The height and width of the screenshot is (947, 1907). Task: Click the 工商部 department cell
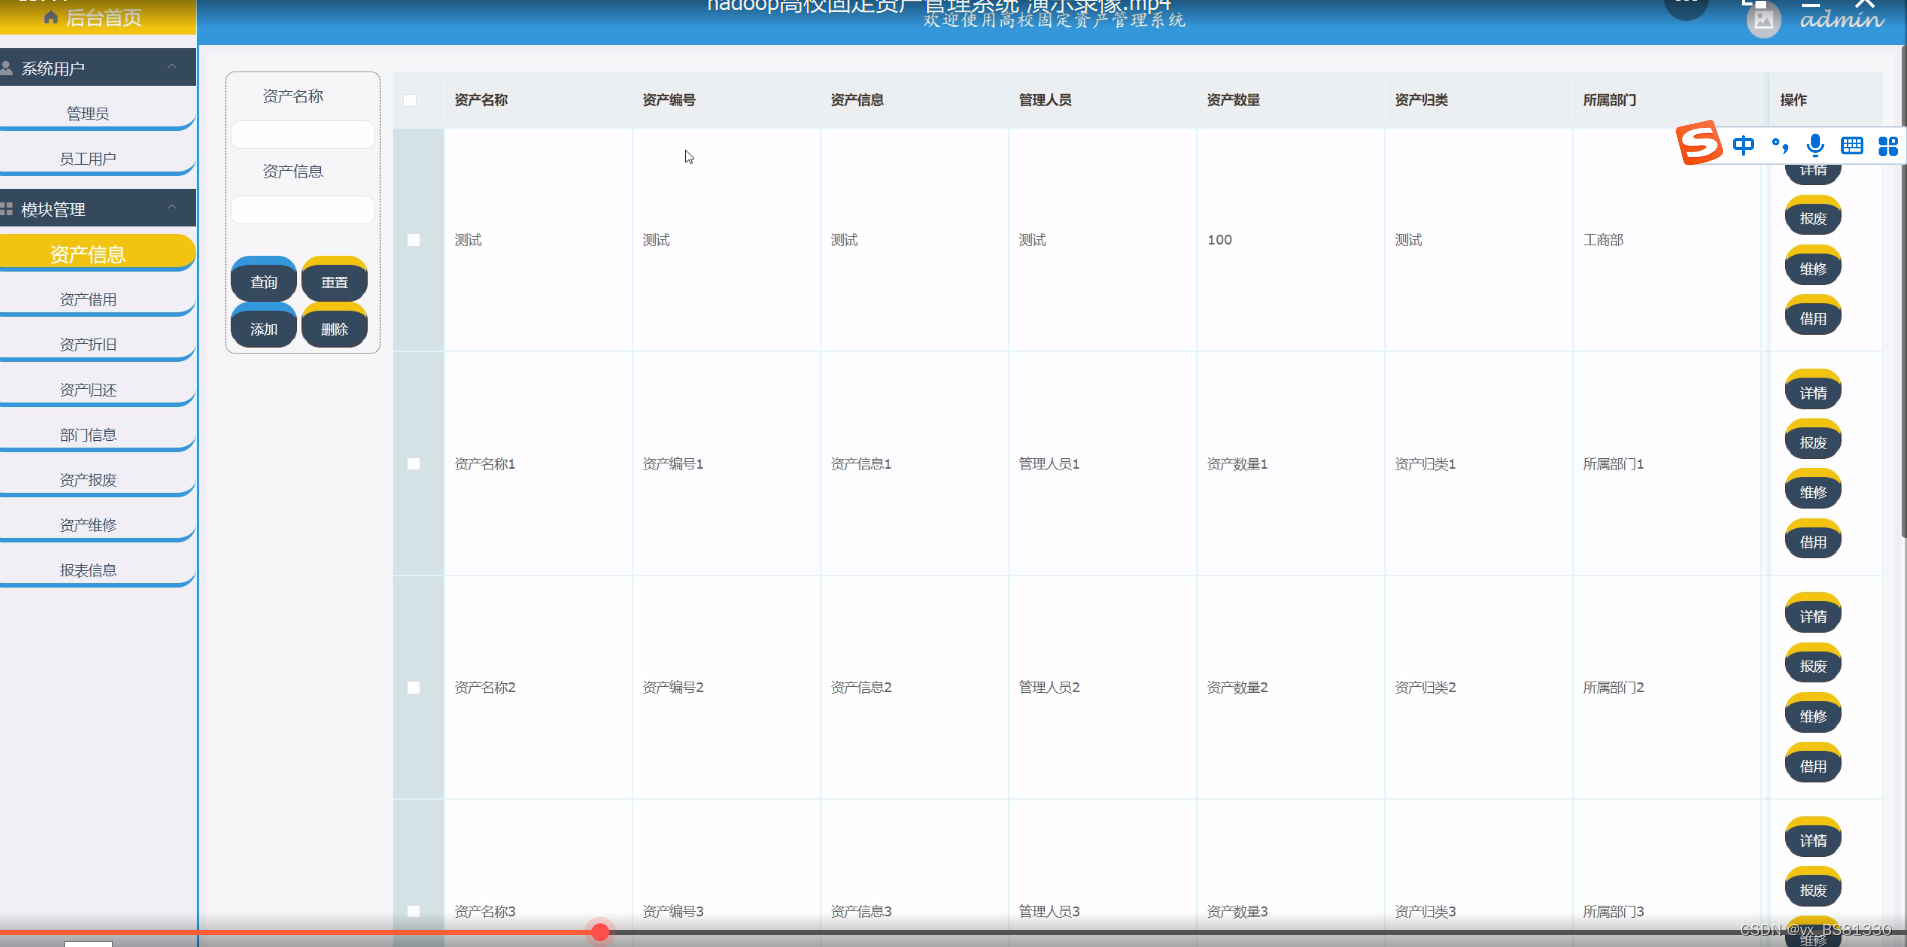coord(1603,240)
